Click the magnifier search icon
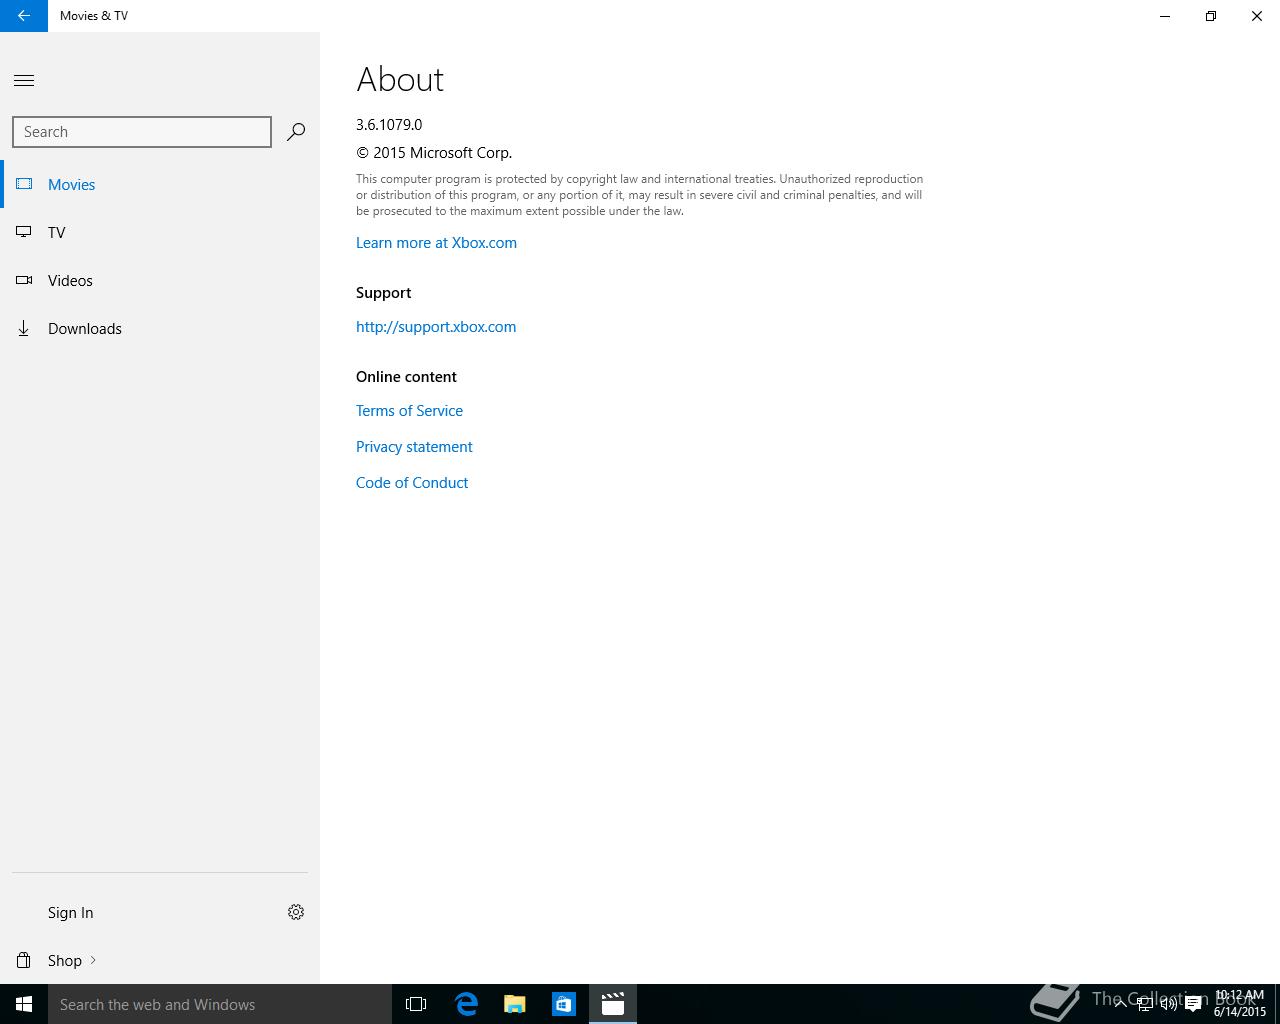 (296, 132)
